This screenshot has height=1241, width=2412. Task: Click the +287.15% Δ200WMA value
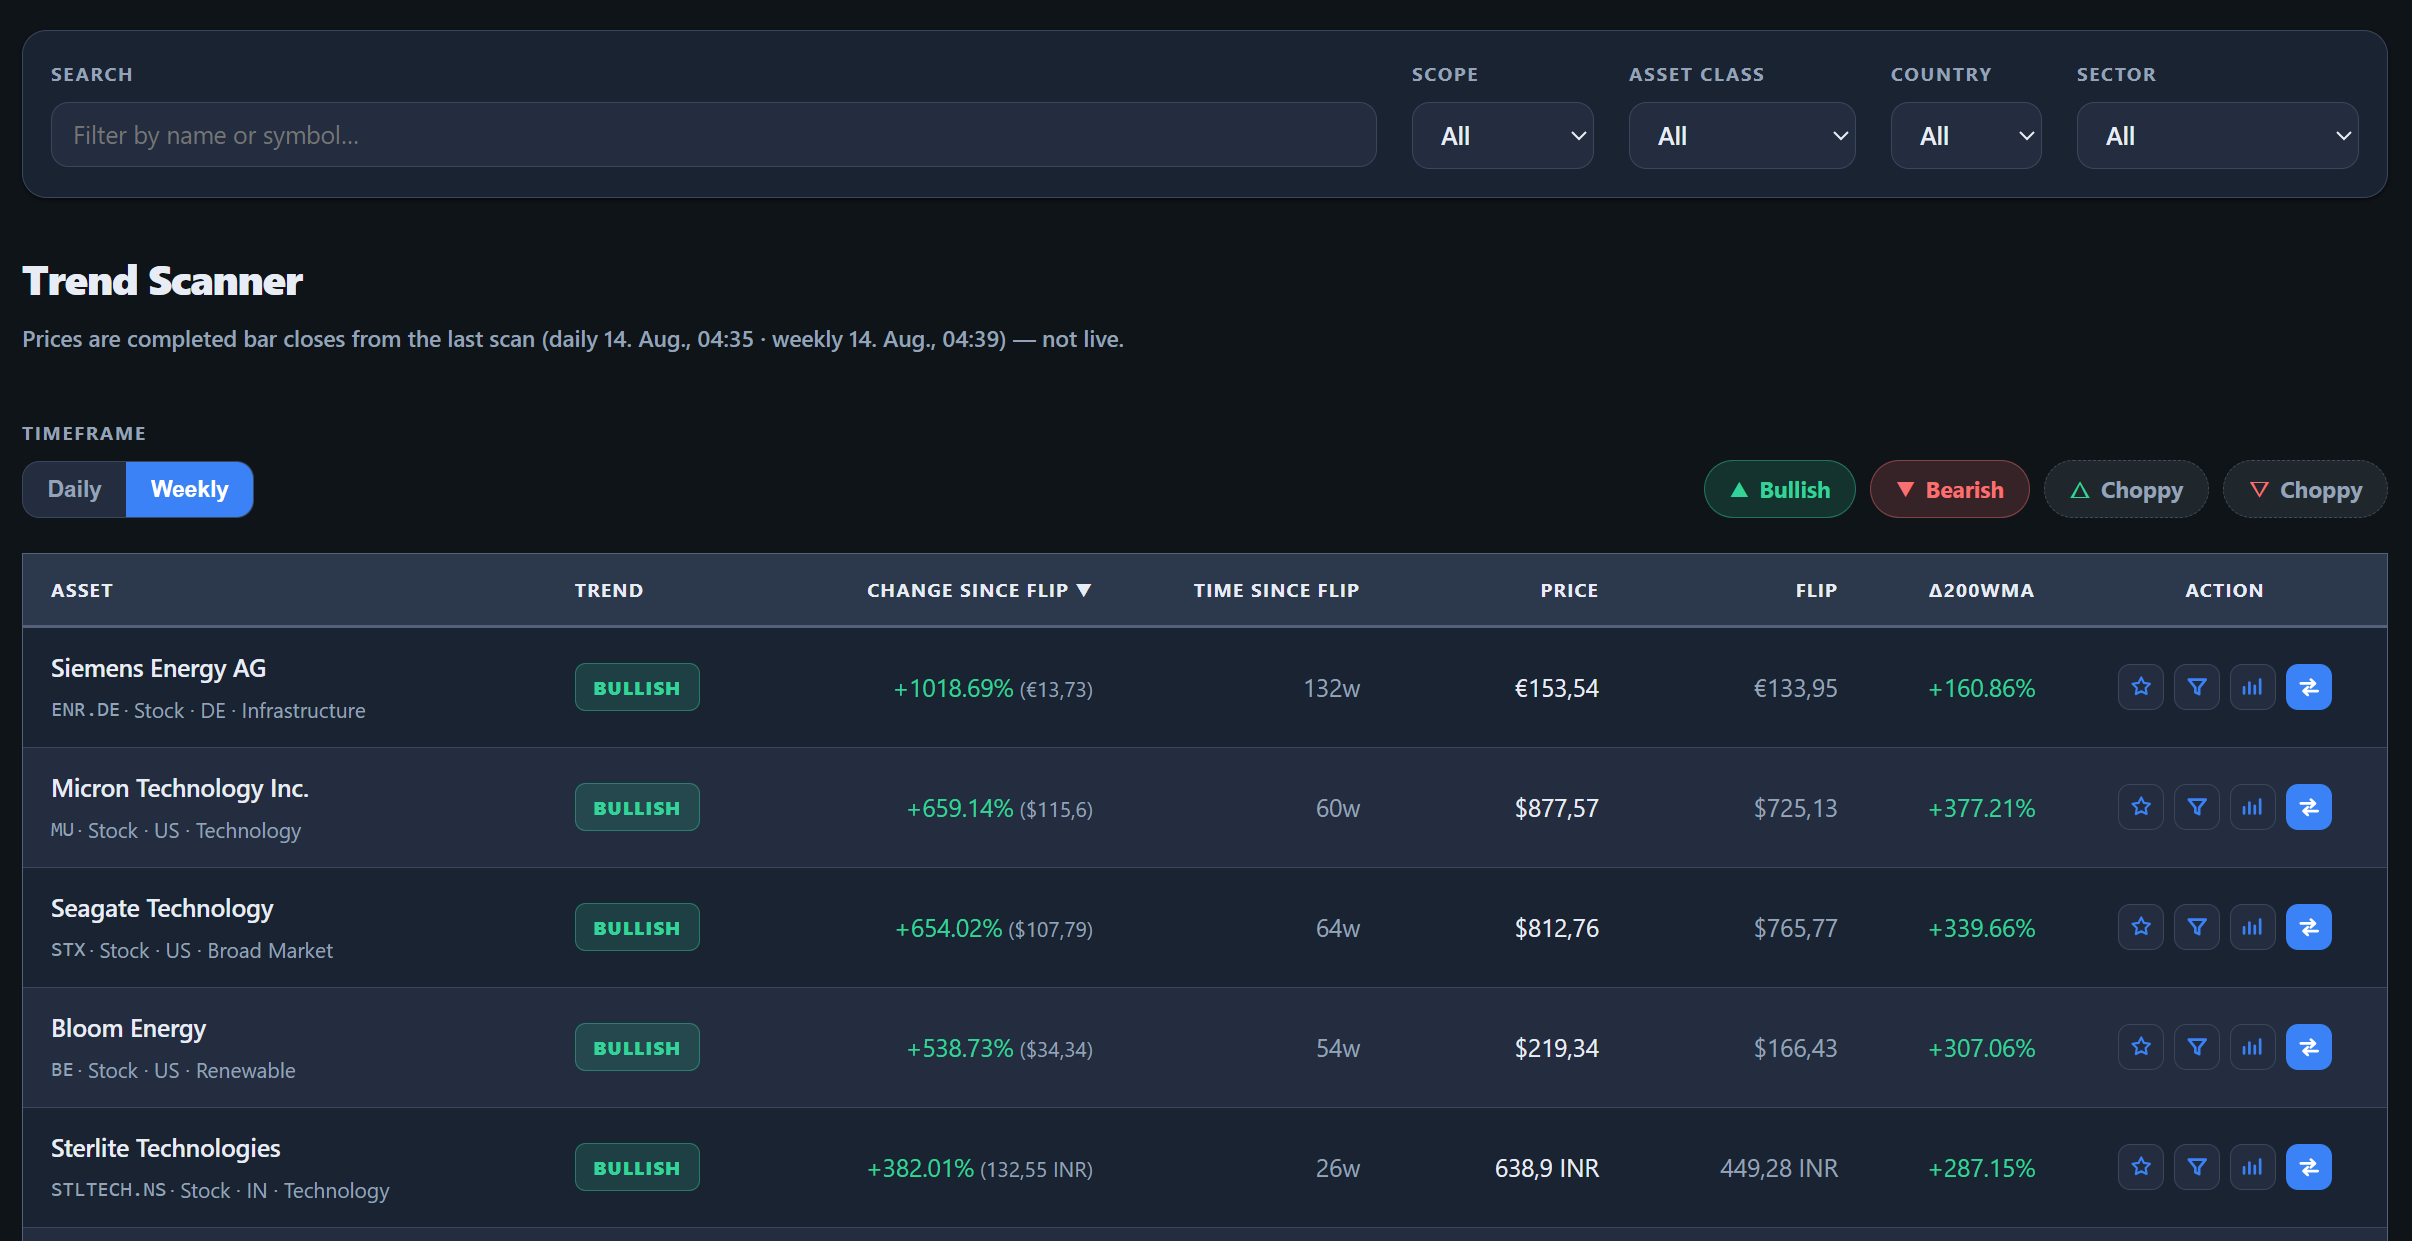click(x=1981, y=1168)
